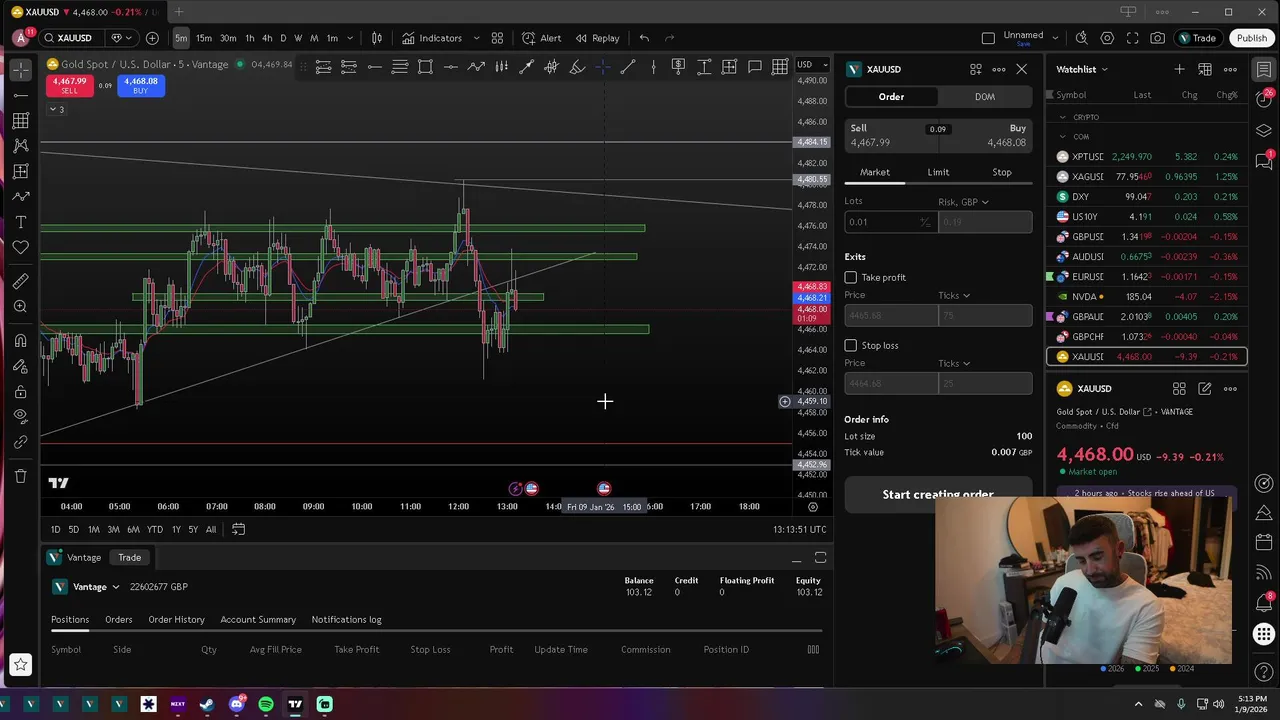The width and height of the screenshot is (1280, 720).
Task: Open the Risk, GBP unit dropdown
Action: (x=963, y=202)
